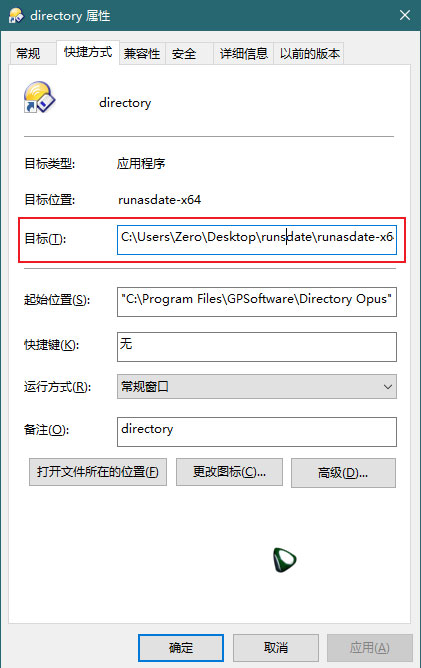The width and height of the screenshot is (421, 668).
Task: Focus the 快捷键 field showing 无
Action: (257, 347)
